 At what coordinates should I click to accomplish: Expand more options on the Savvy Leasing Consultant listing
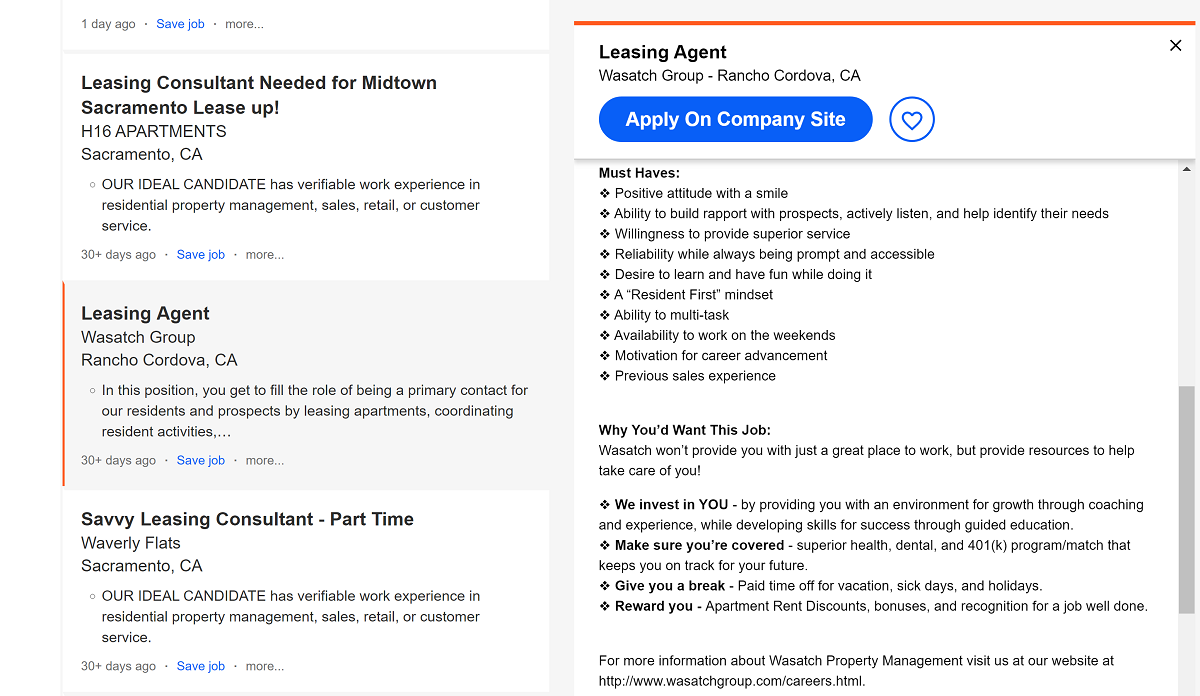(264, 665)
